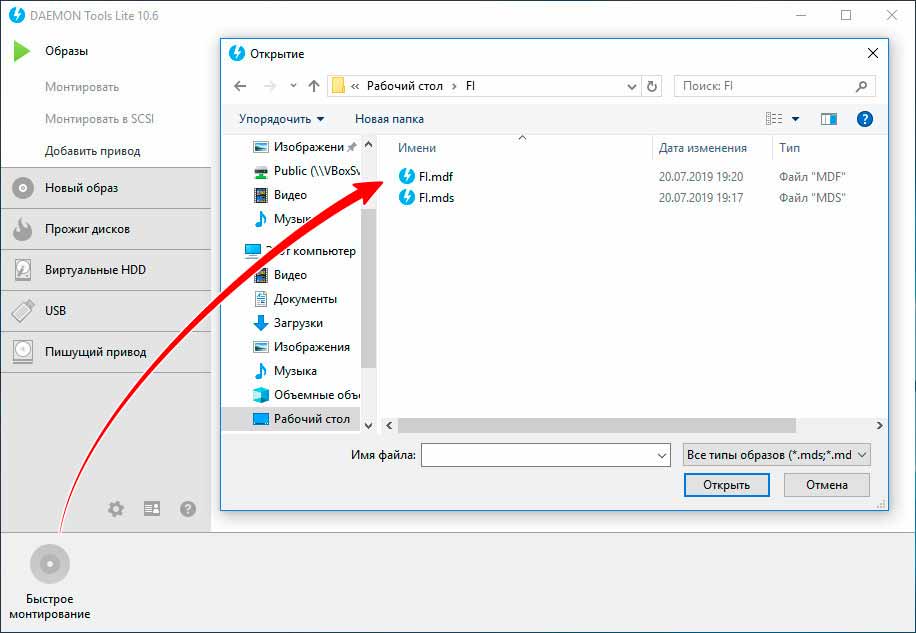Image resolution: width=916 pixels, height=633 pixels.
Task: Click the green Images play icon
Action: click(x=22, y=51)
